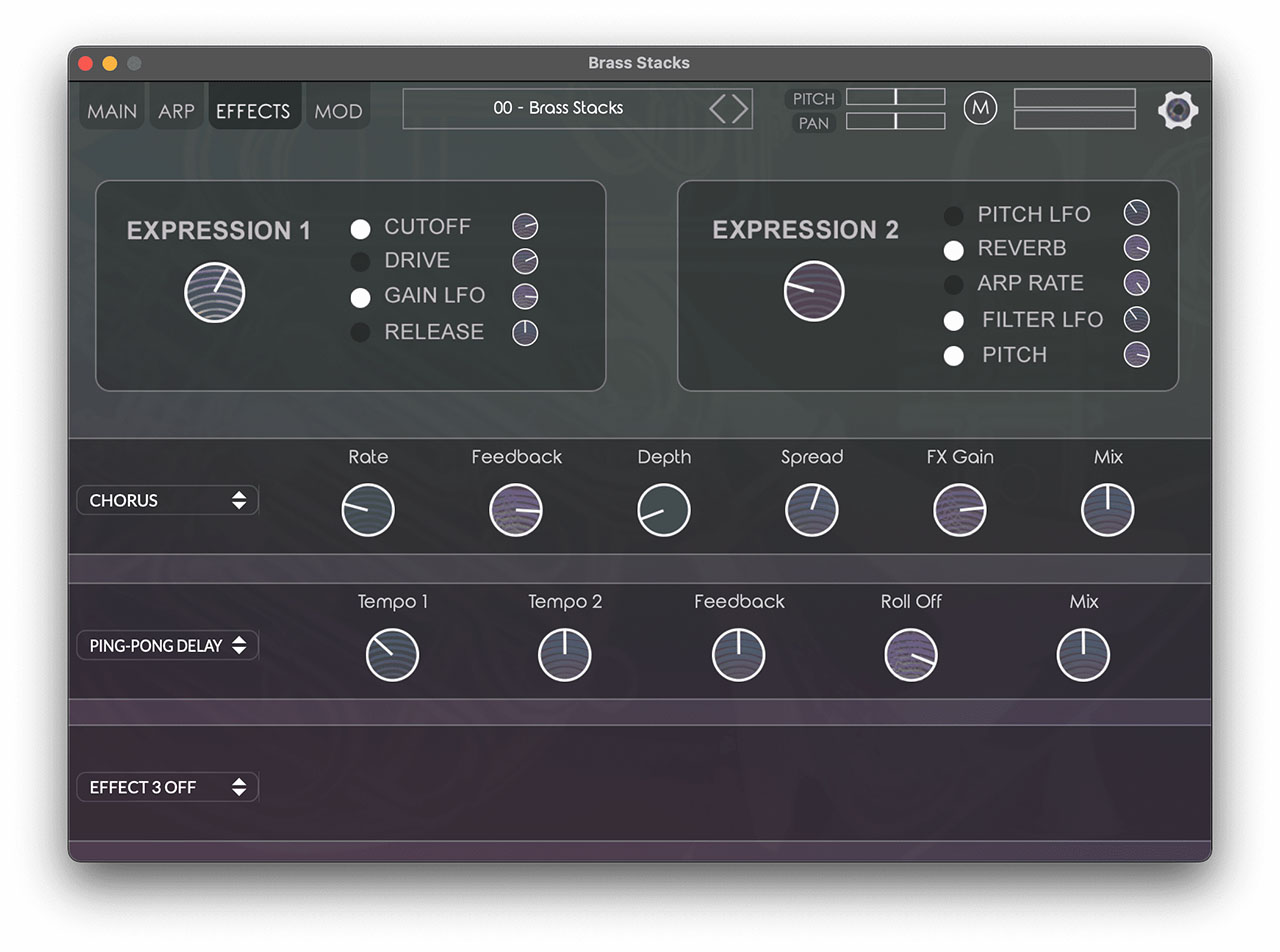Go to the previous preset arrow

pos(718,108)
